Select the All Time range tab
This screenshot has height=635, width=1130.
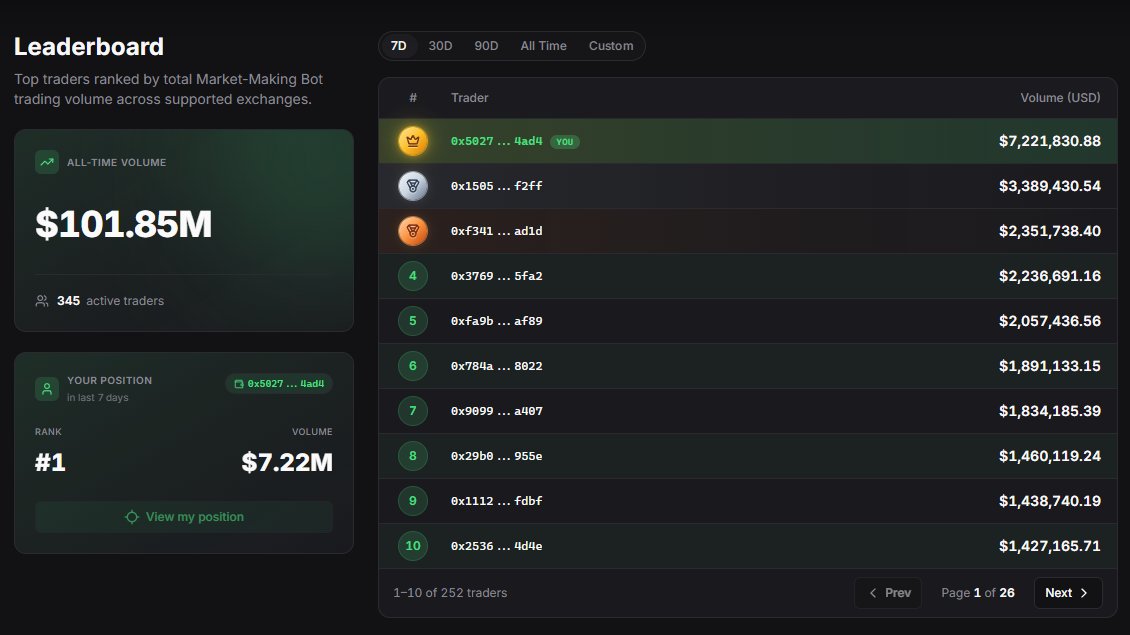click(543, 46)
